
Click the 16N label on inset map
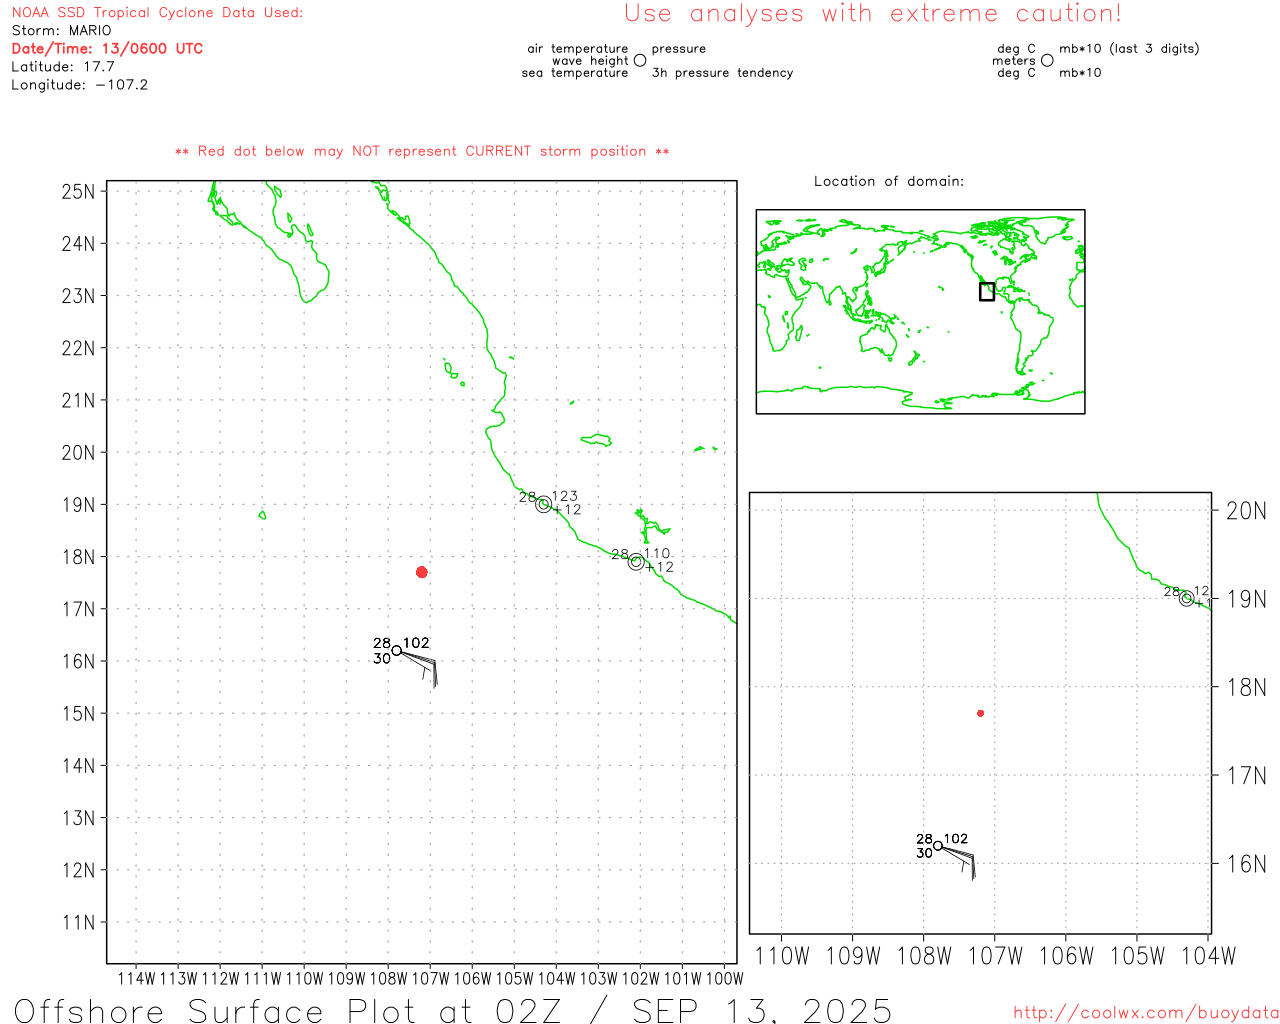coord(1246,864)
